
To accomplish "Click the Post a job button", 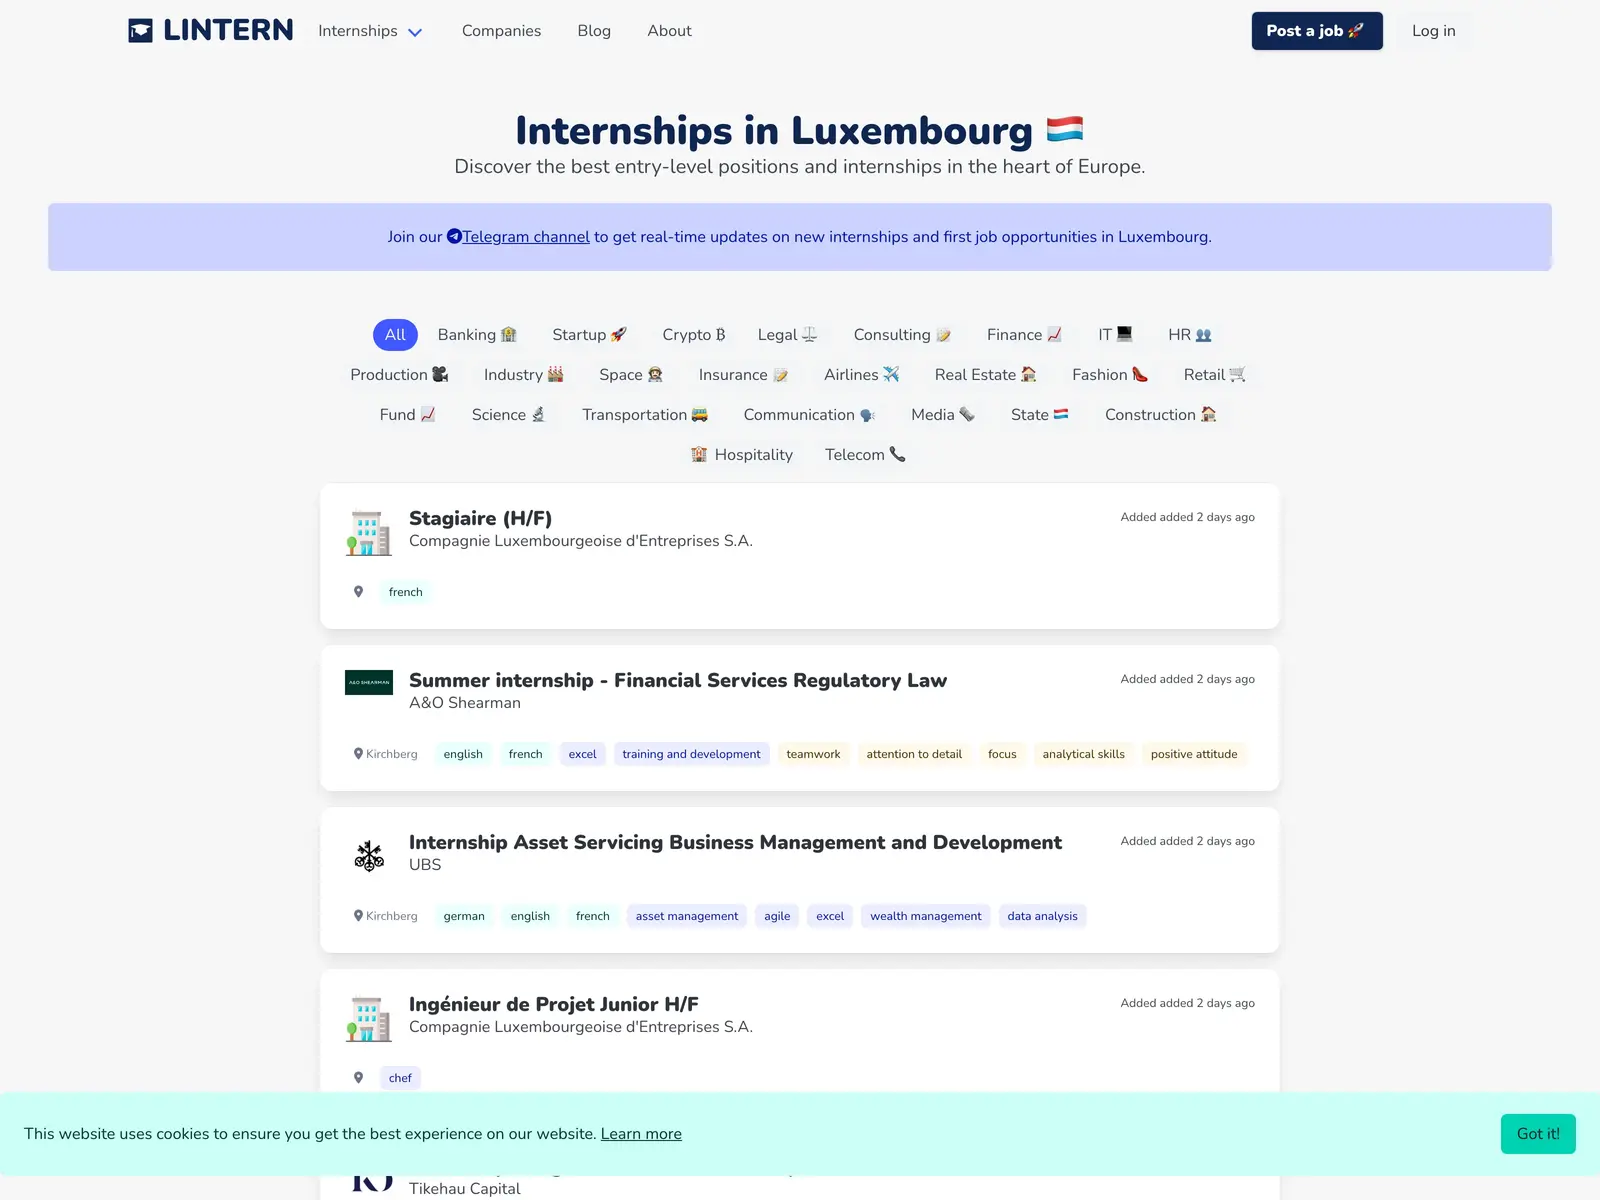I will point(1317,31).
